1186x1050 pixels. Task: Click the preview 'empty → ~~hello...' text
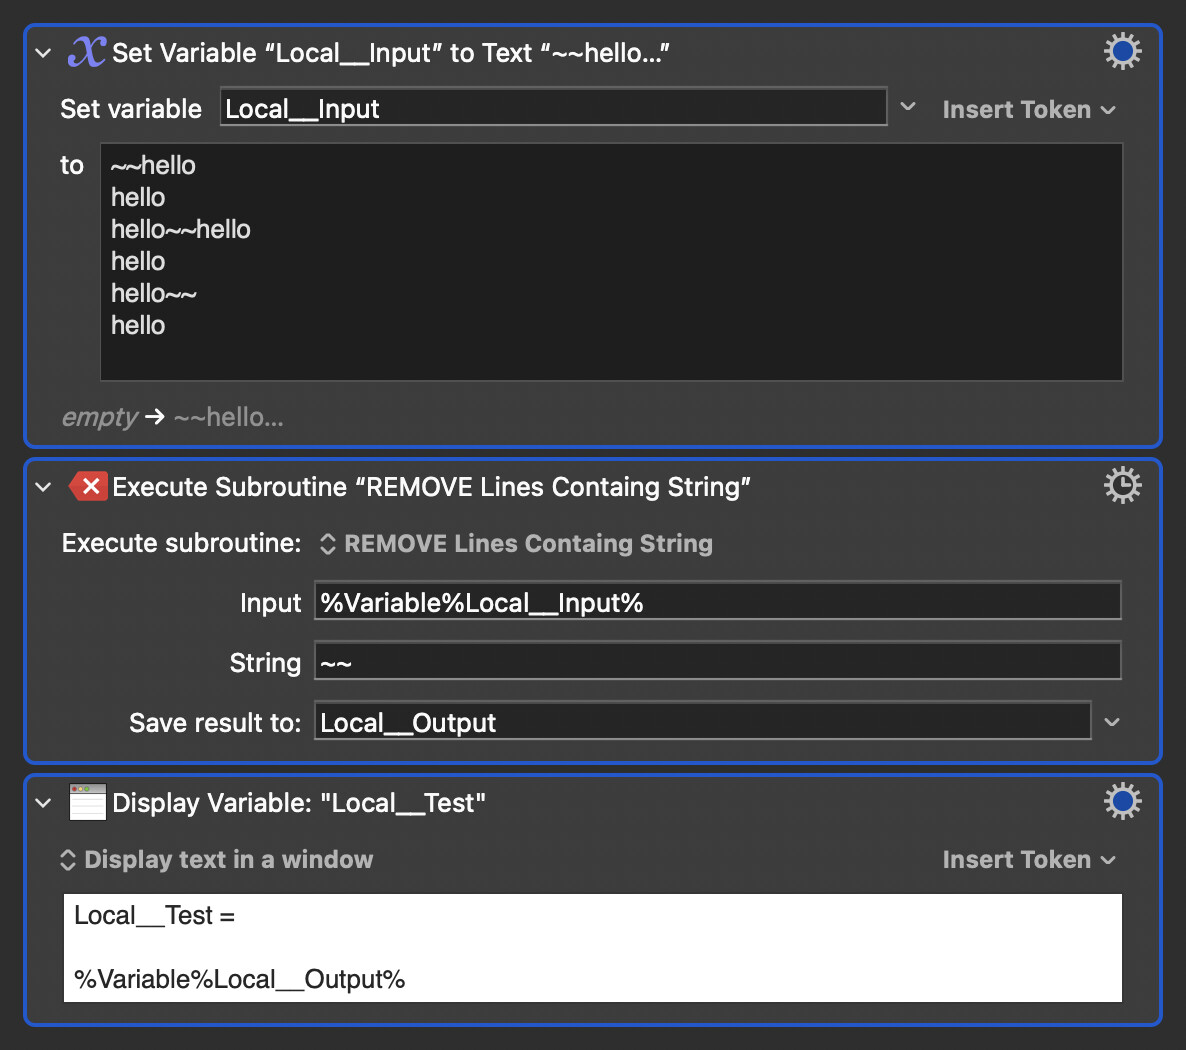pos(172,417)
